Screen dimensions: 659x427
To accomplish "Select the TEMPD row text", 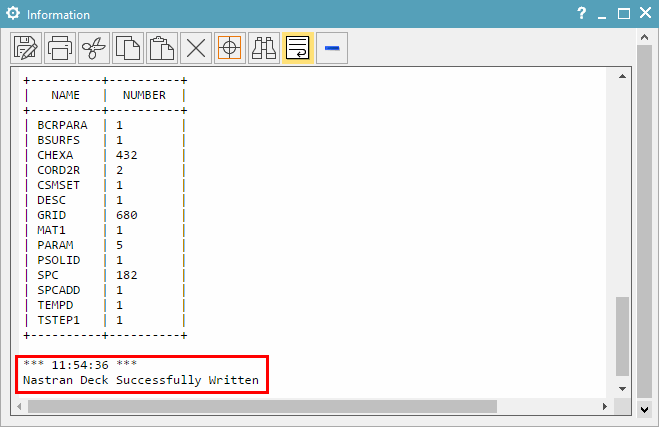I will 55,305.
